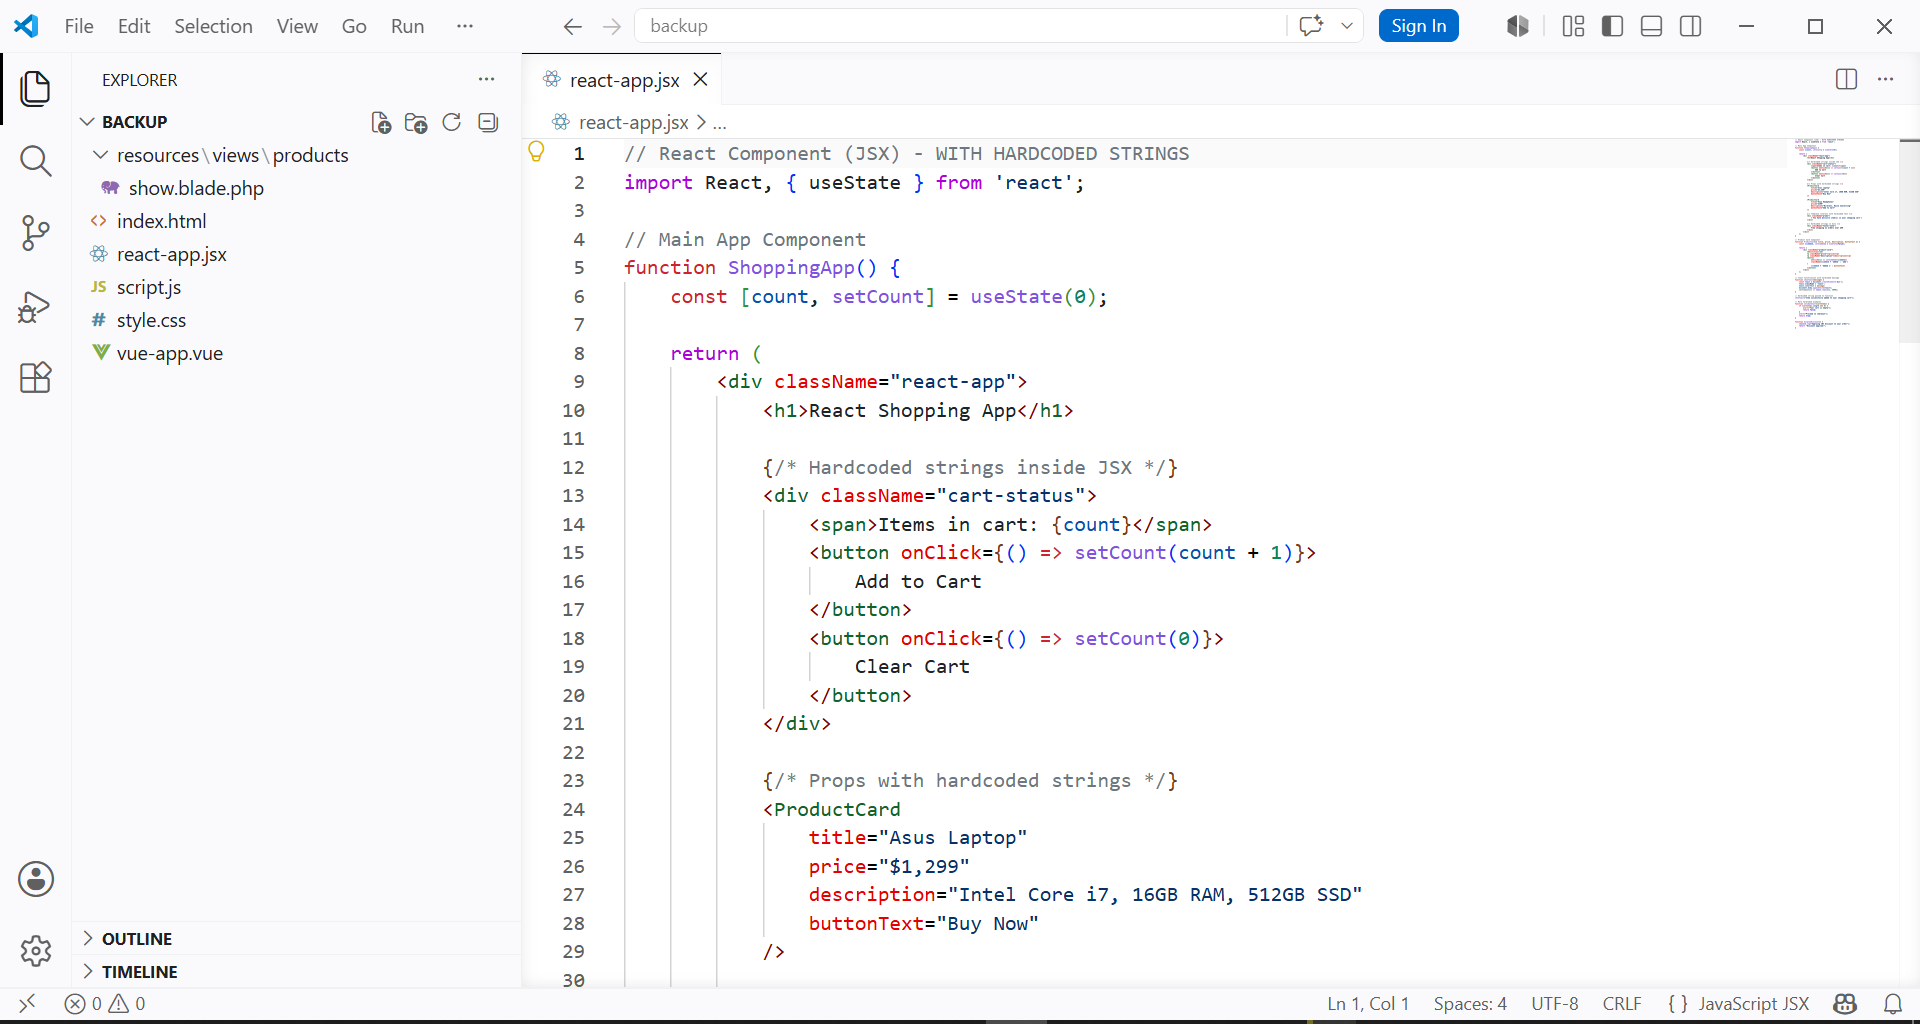Change indentation via Spaces: 4
Viewport: 1920px width, 1024px height.
[x=1470, y=1003]
